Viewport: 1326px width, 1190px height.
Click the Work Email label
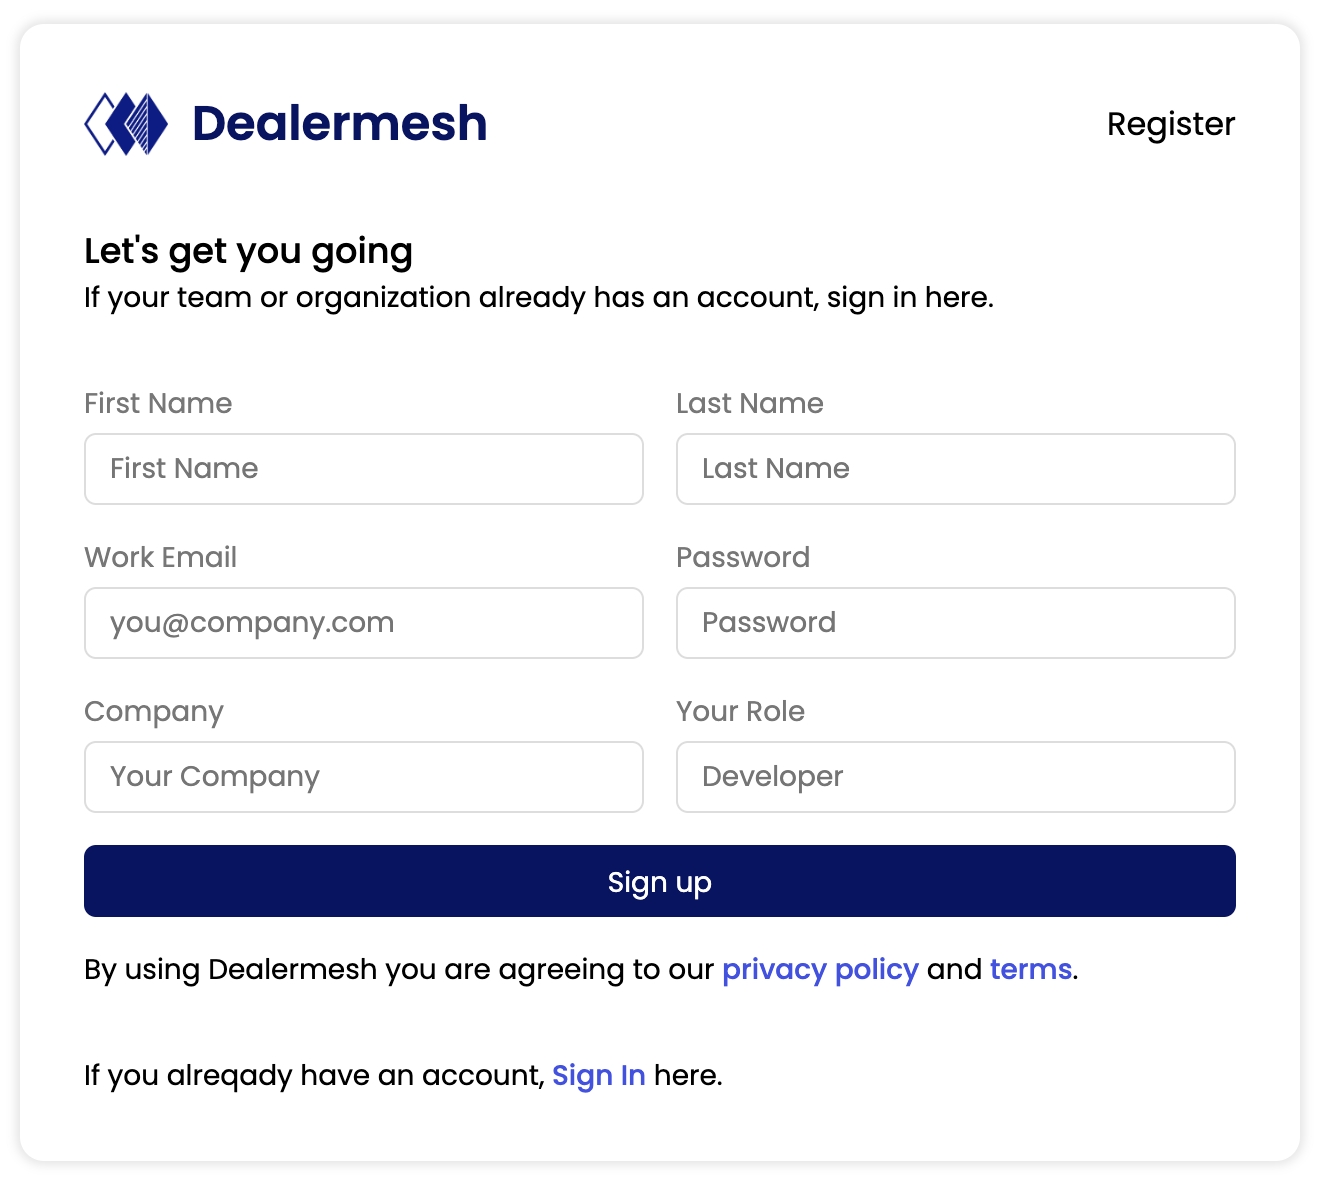pyautogui.click(x=160, y=557)
